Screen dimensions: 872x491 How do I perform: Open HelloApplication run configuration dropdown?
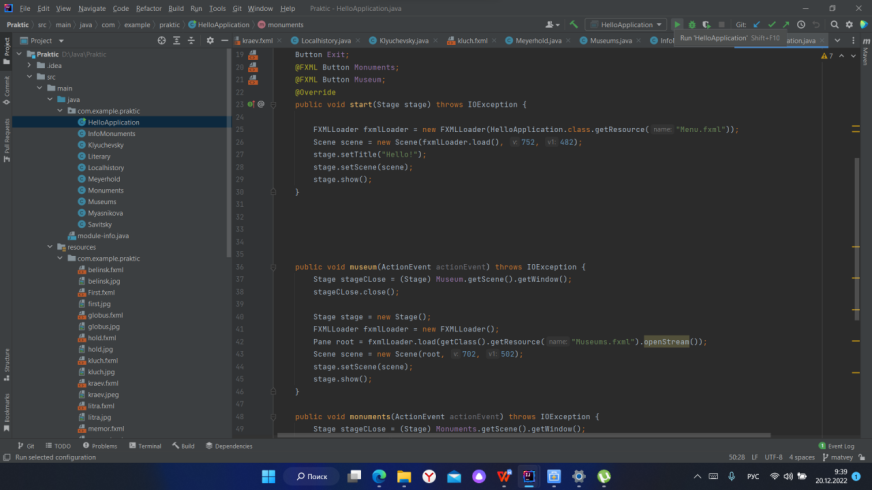[626, 24]
